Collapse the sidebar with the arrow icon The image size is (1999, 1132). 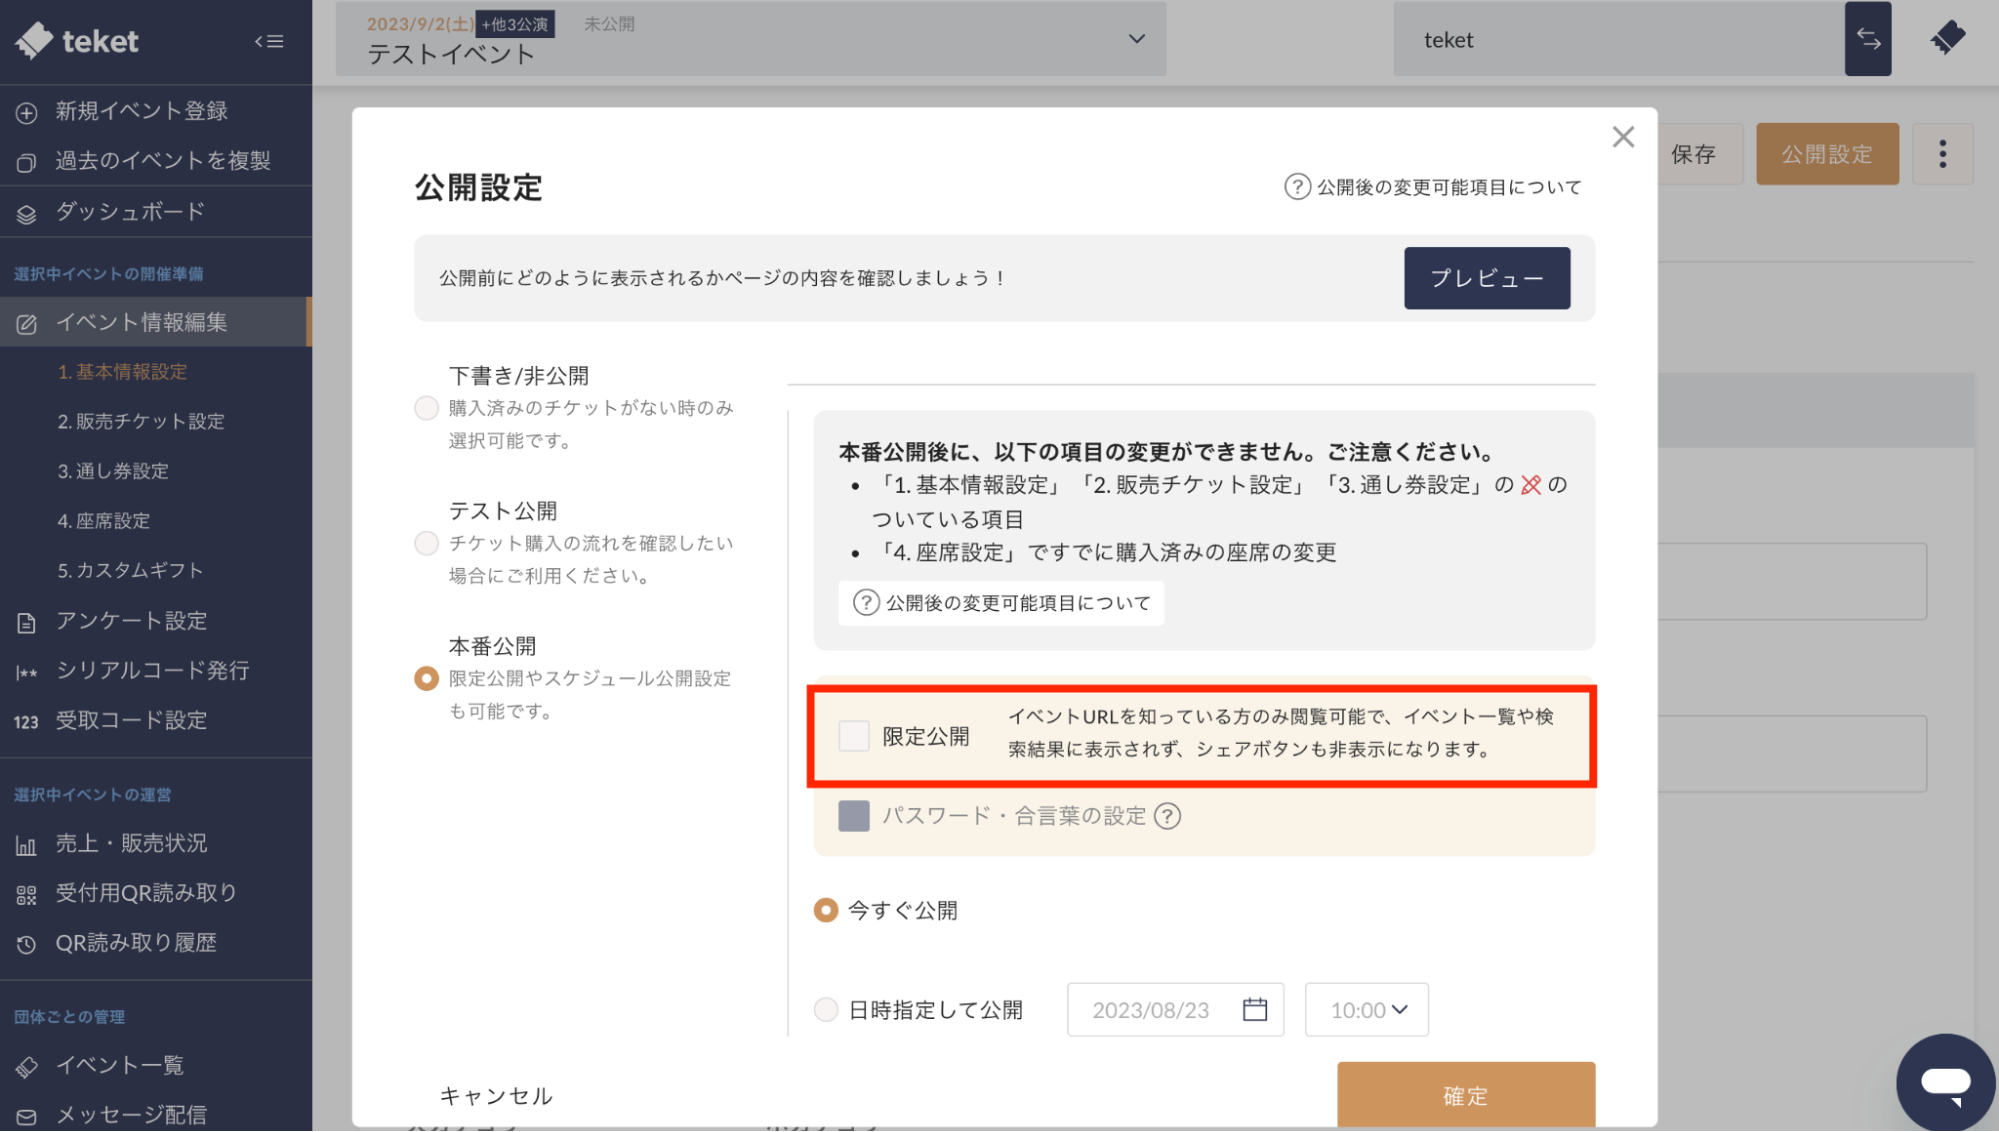[268, 41]
